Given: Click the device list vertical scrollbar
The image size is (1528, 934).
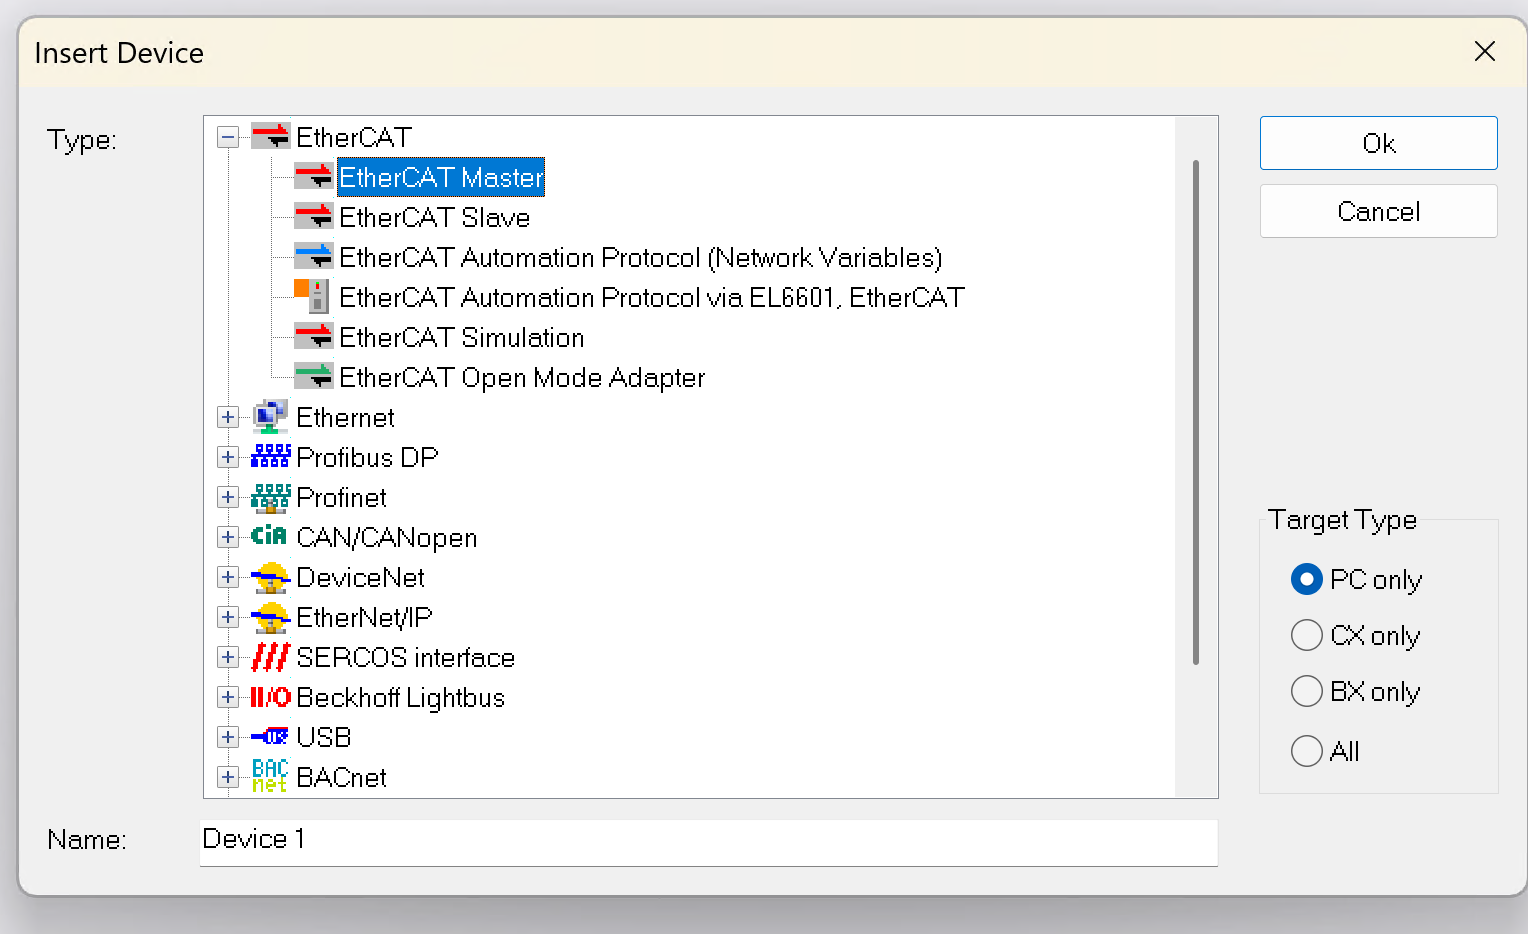Looking at the screenshot, I should [x=1196, y=412].
